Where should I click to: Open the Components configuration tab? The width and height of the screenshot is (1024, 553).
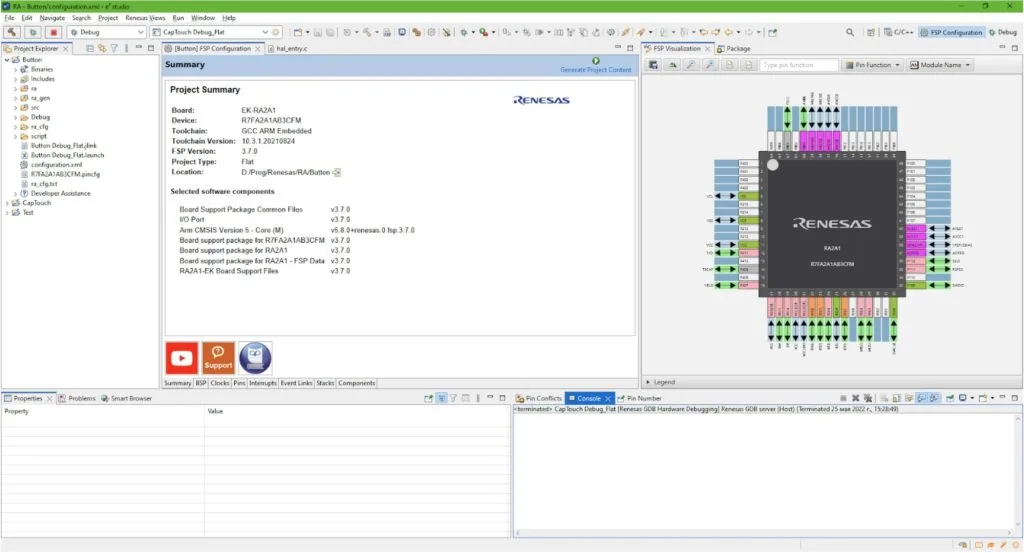pyautogui.click(x=357, y=383)
